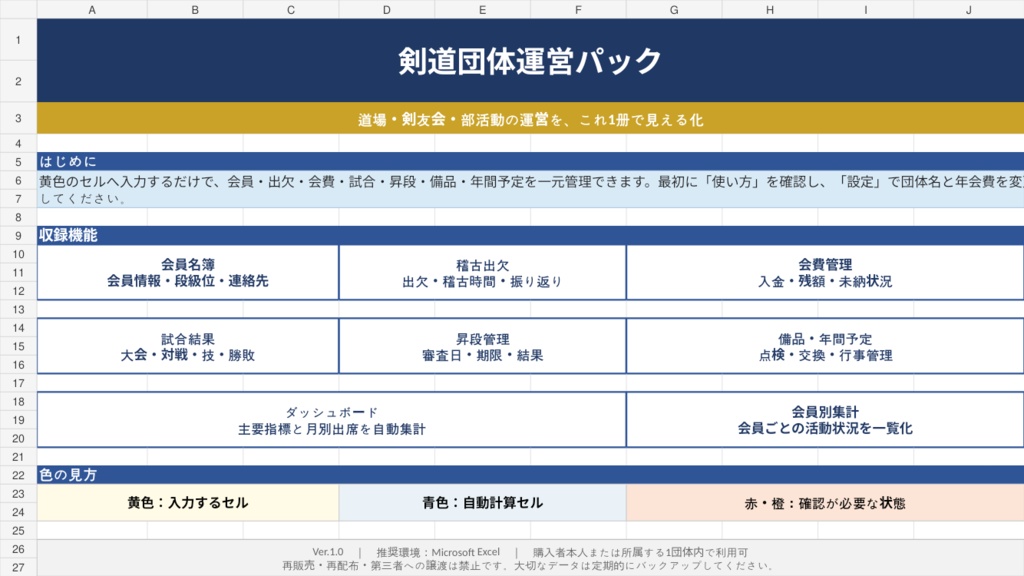Select column C header
The width and height of the screenshot is (1024, 576).
coord(291,9)
